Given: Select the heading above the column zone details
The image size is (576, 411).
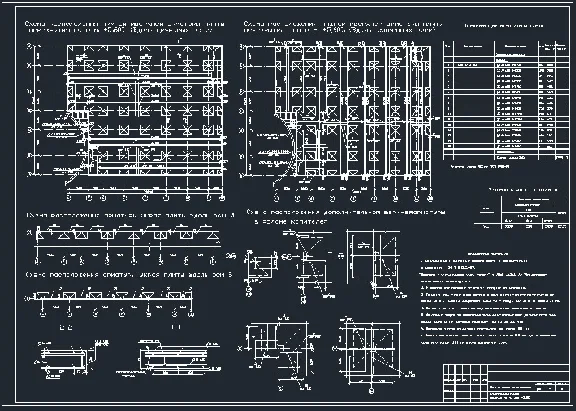Looking at the screenshot, I should [x=345, y=217].
